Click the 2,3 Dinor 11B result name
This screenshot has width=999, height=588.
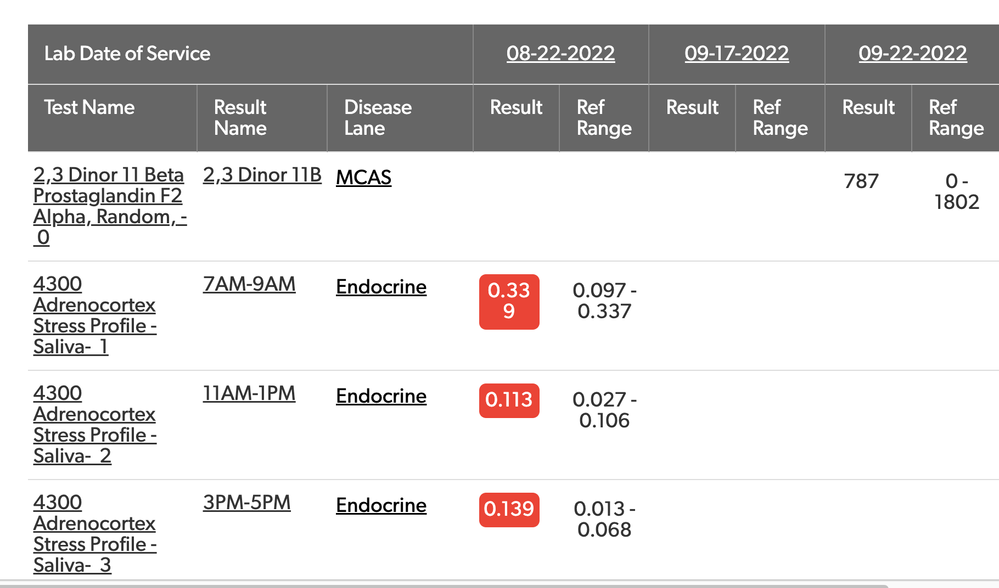coord(262,175)
